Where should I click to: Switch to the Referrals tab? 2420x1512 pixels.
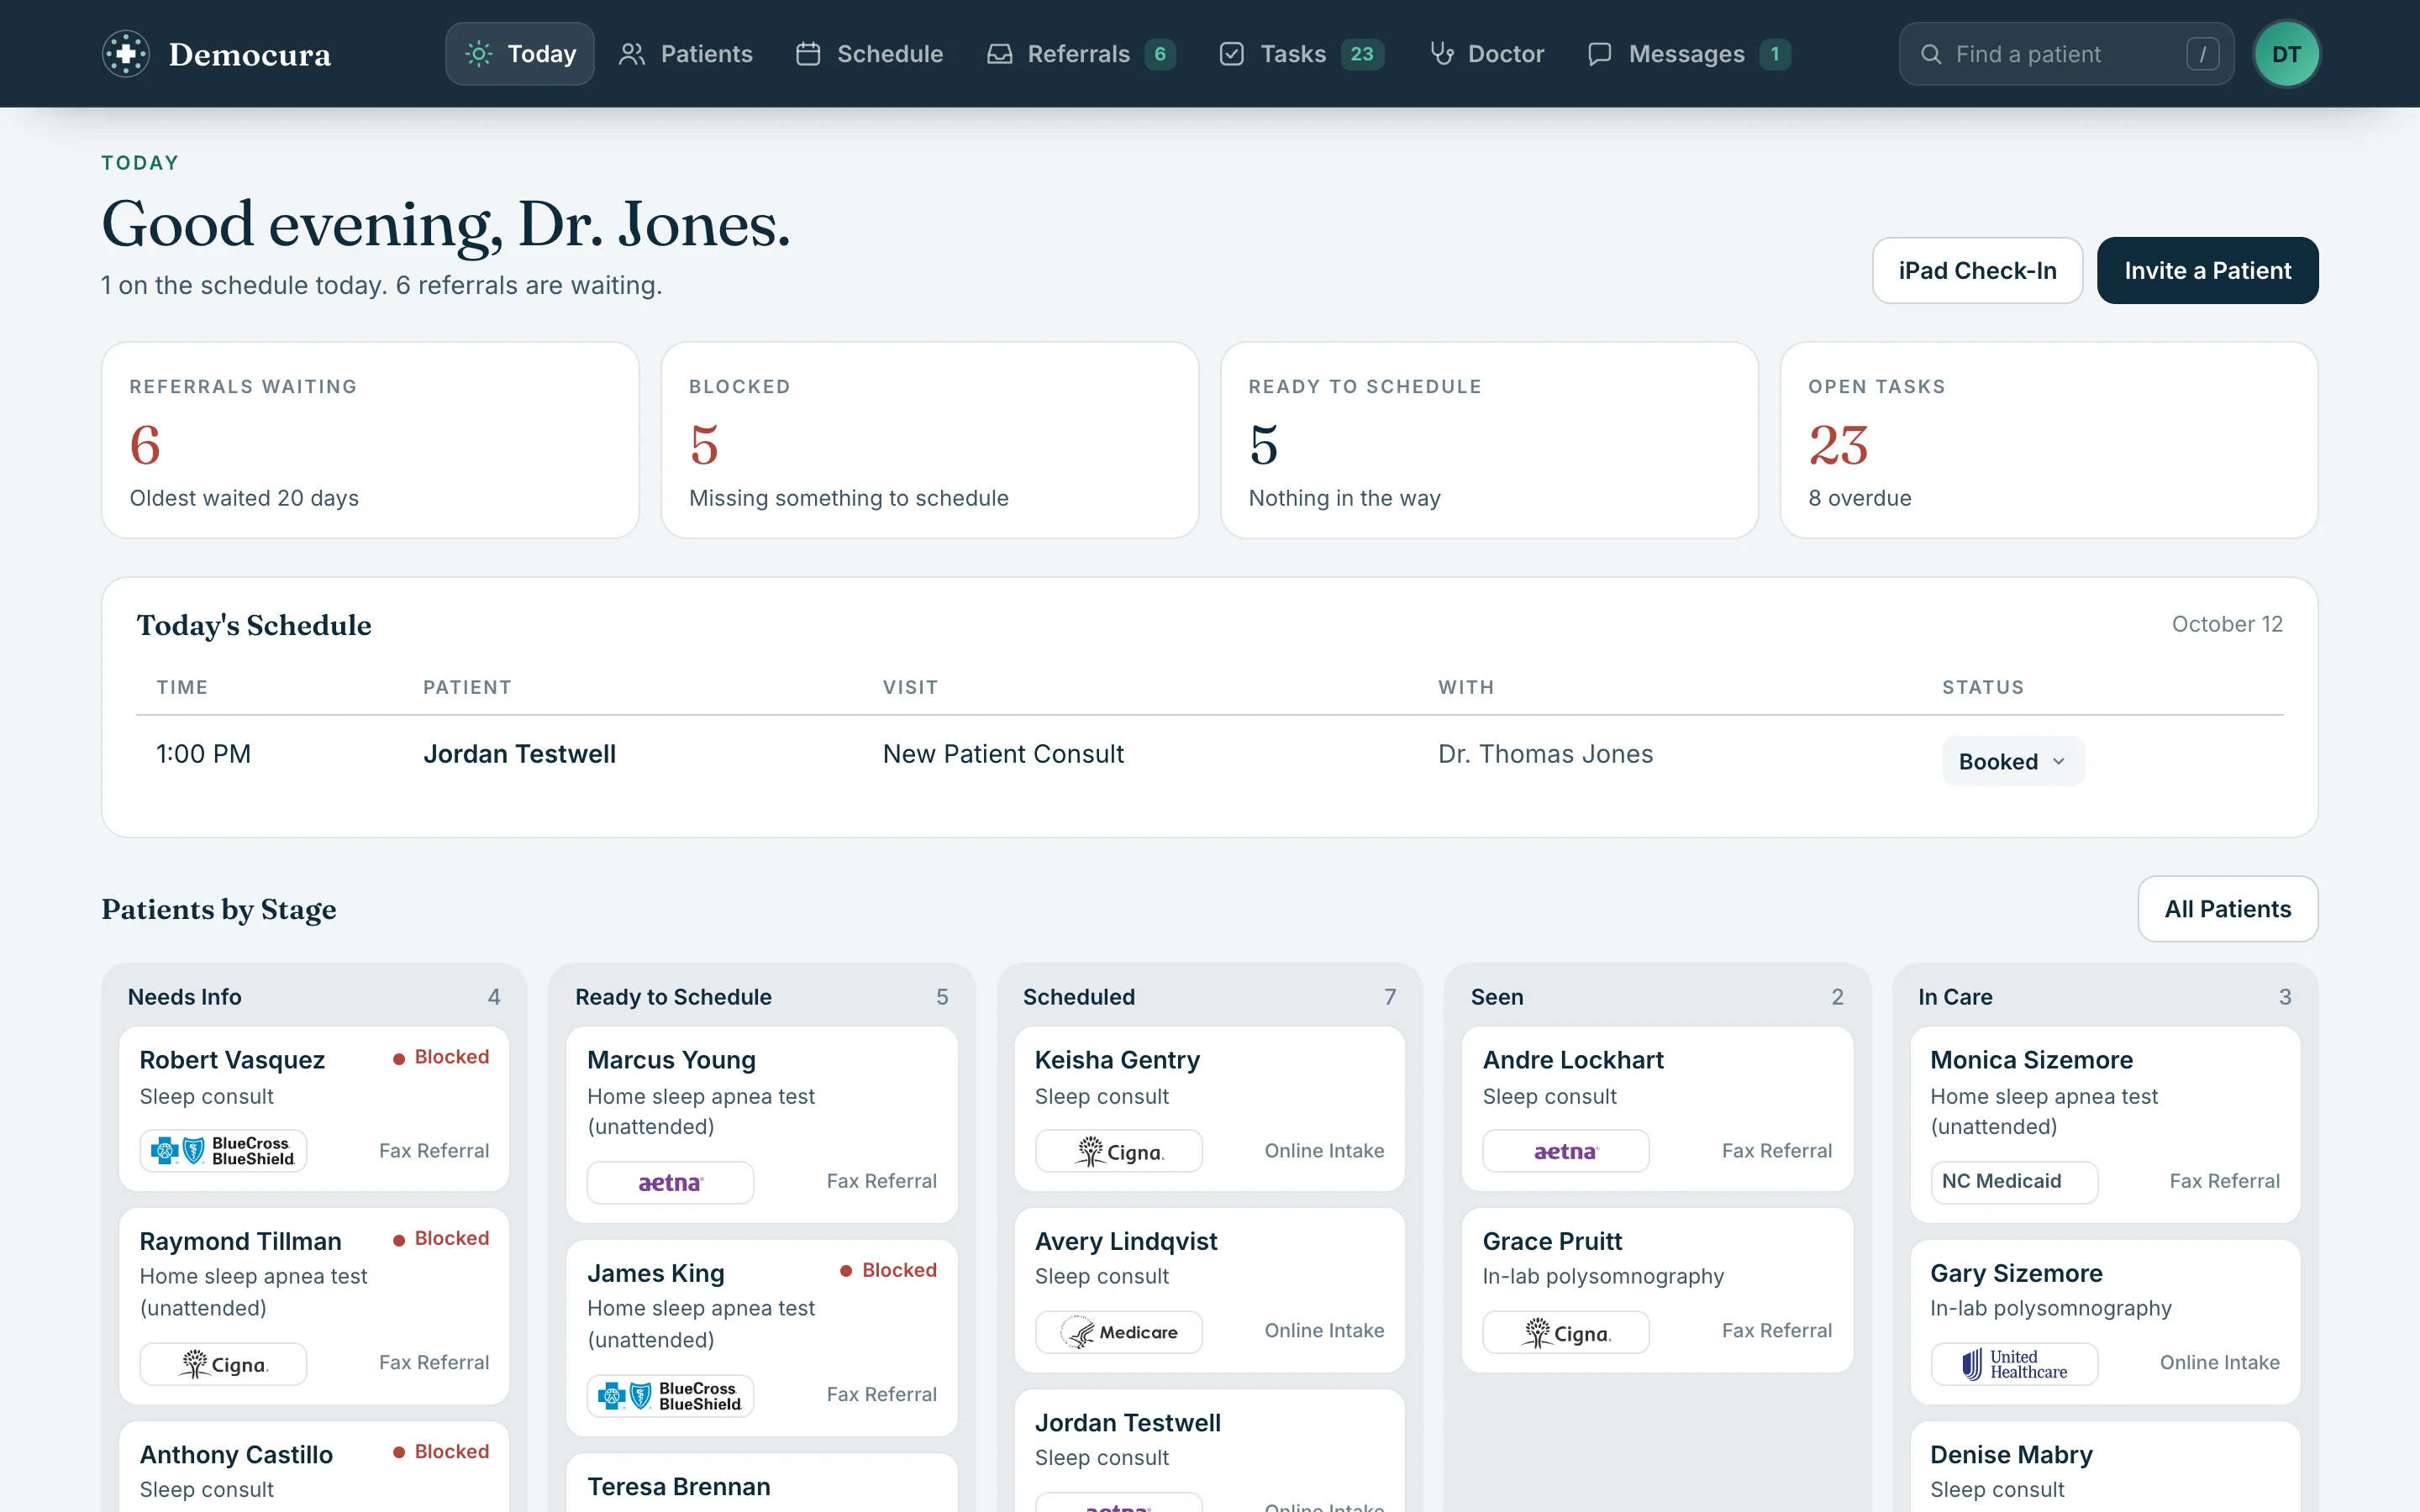point(1081,54)
